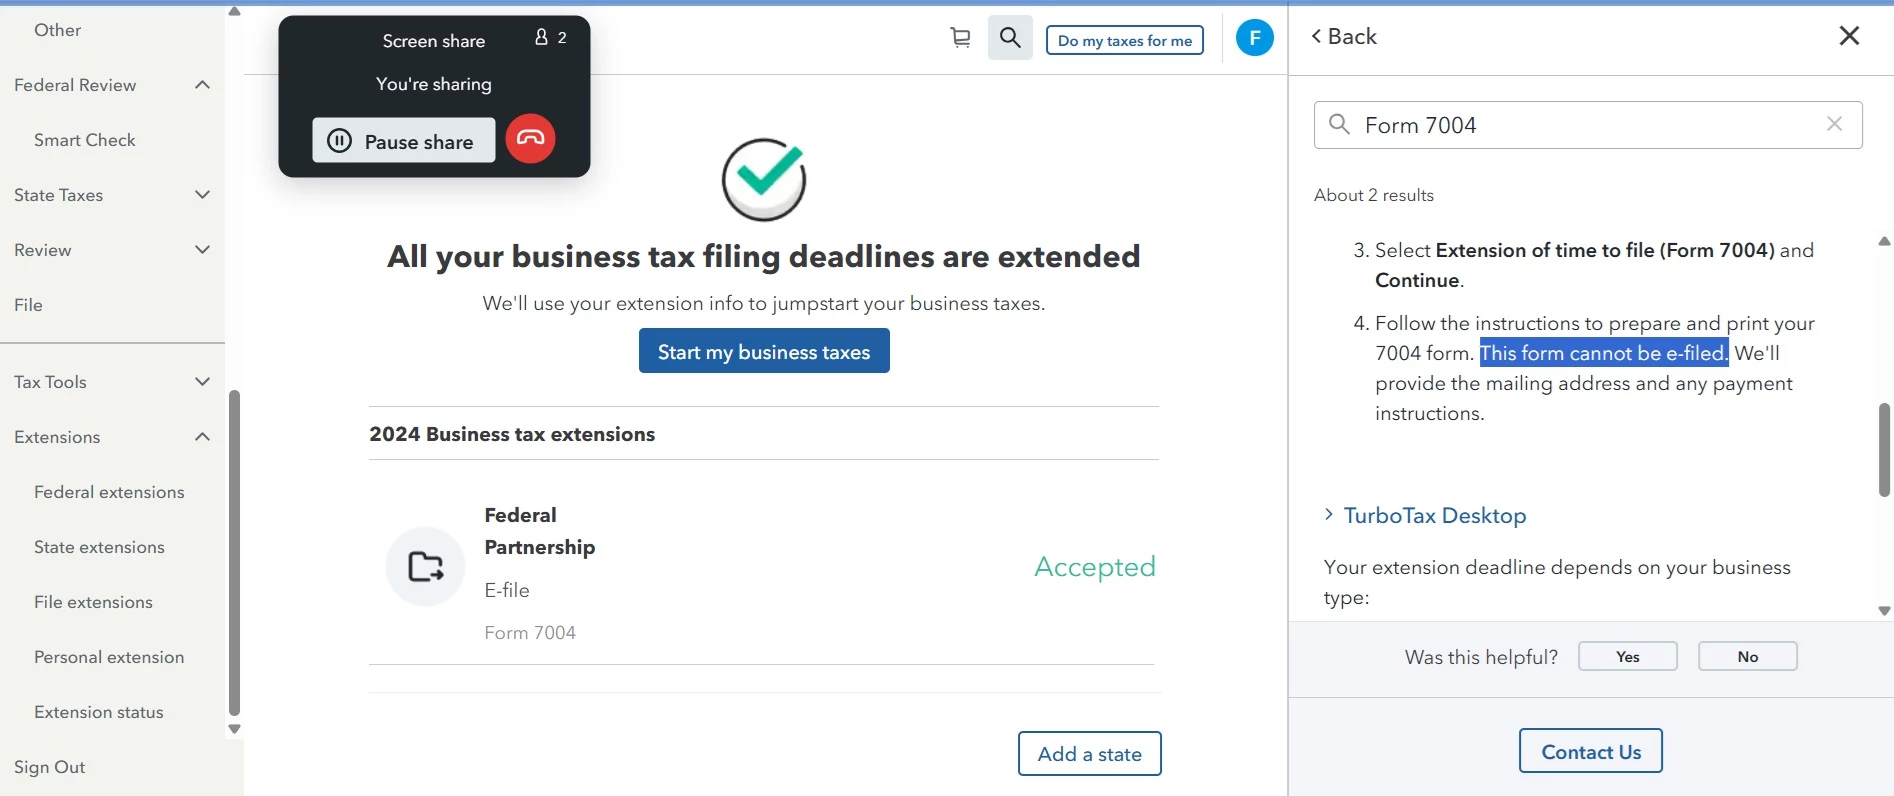Answer Yes to Was this helpful

(x=1627, y=656)
